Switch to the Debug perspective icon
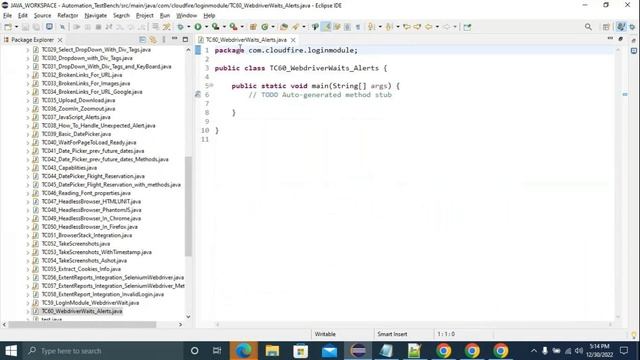The image size is (640, 360). pyautogui.click(x=632, y=27)
